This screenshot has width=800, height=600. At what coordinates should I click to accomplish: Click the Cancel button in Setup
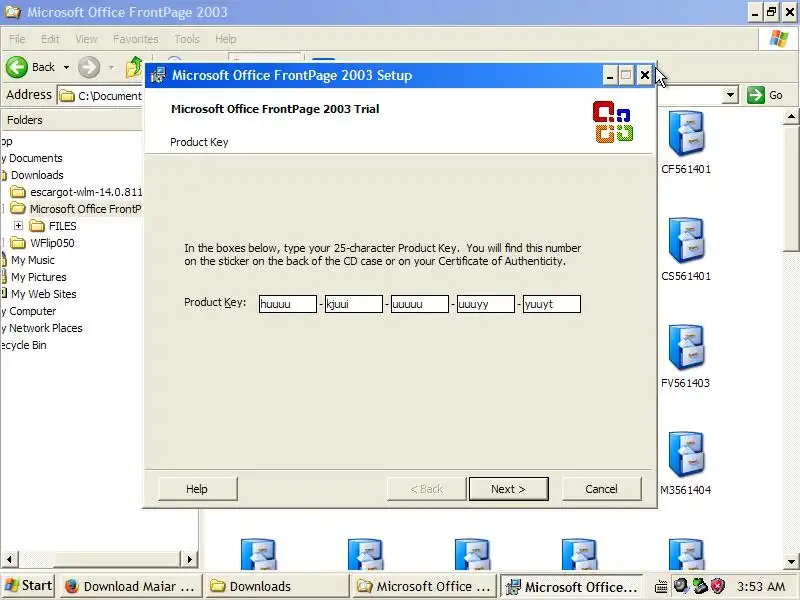[601, 489]
